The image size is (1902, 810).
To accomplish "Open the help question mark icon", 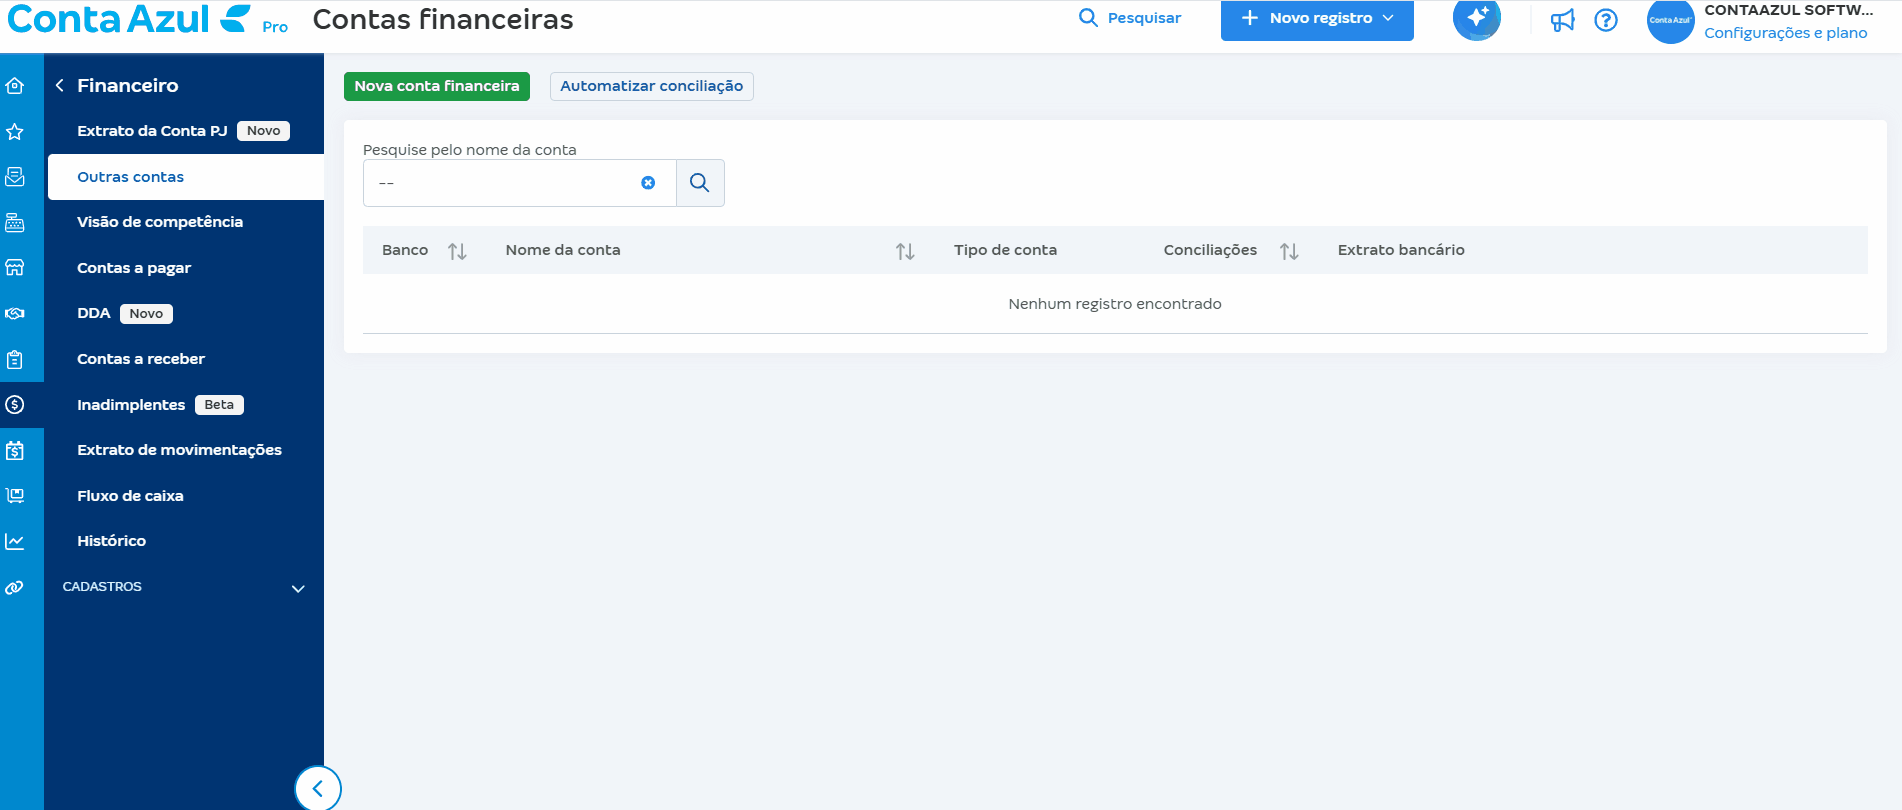I will (1606, 20).
